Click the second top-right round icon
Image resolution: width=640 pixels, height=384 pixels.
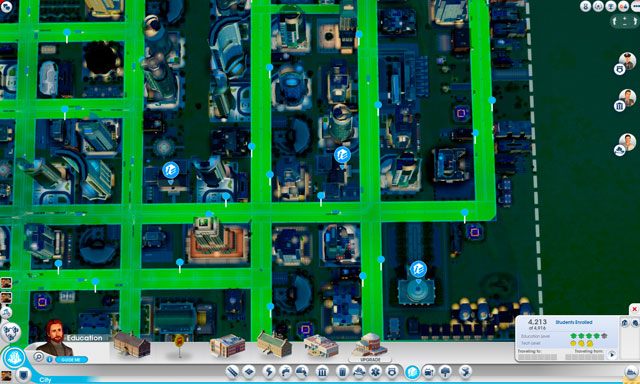coord(598,6)
